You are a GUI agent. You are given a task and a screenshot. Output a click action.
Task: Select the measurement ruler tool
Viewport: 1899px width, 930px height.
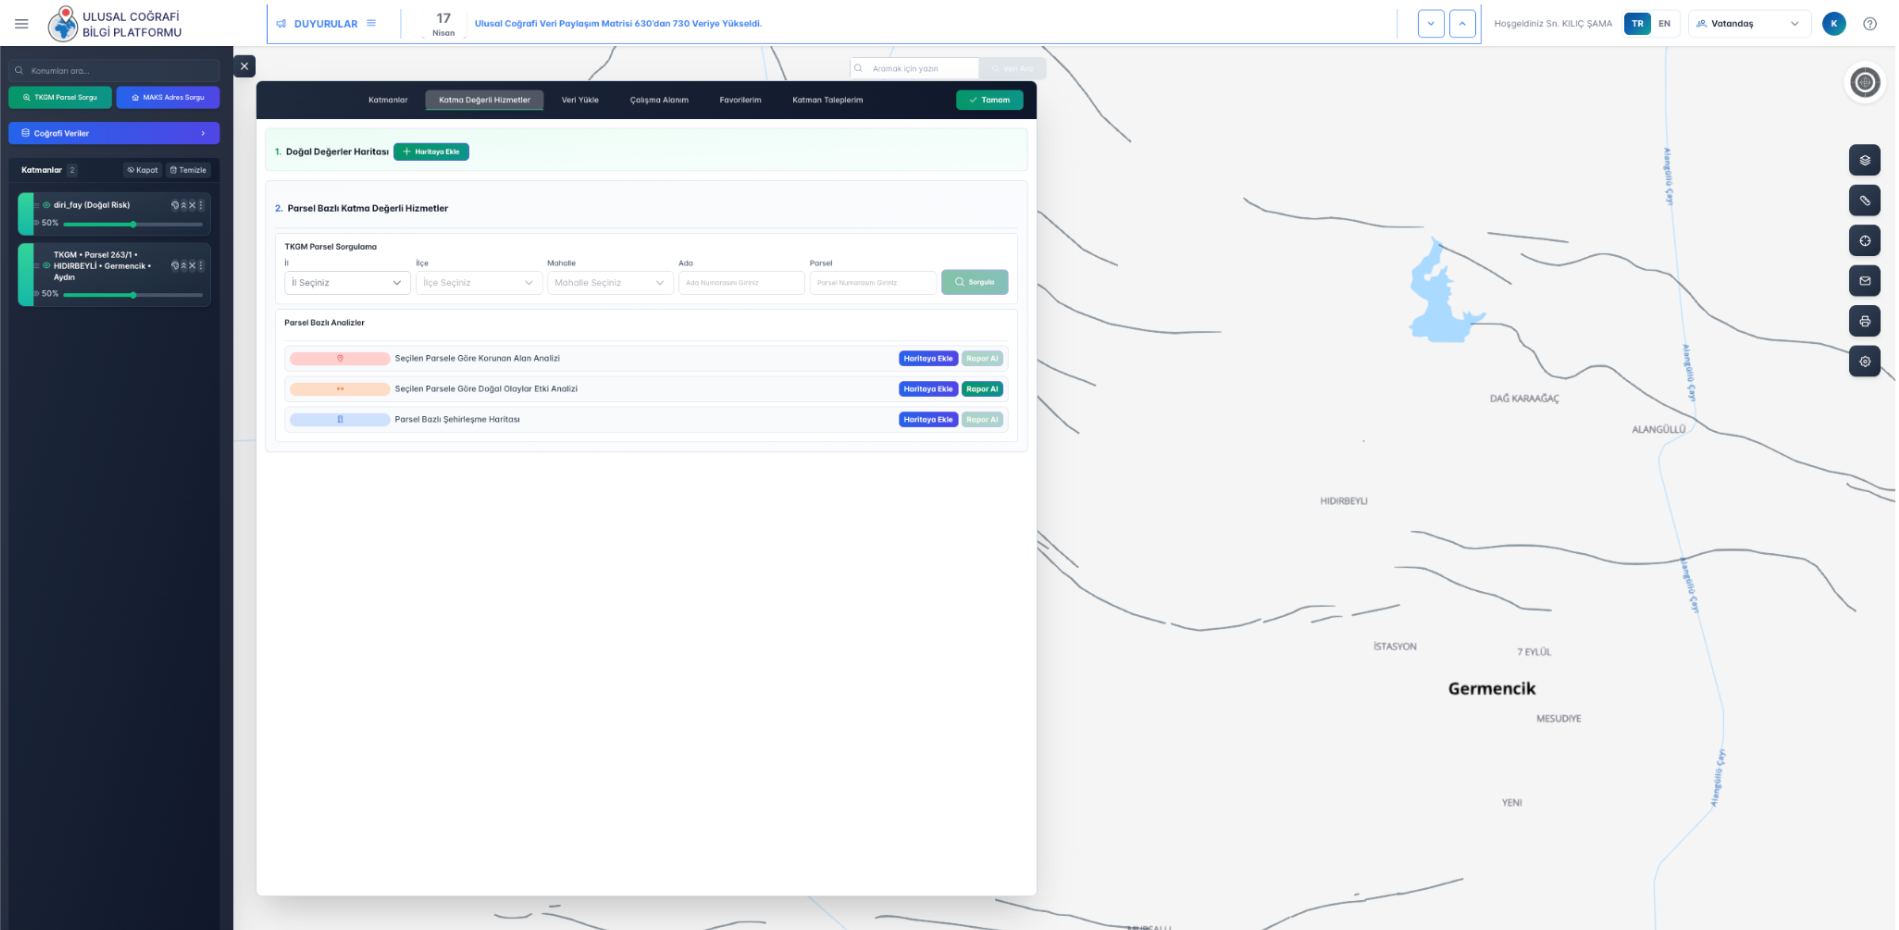pos(1864,200)
